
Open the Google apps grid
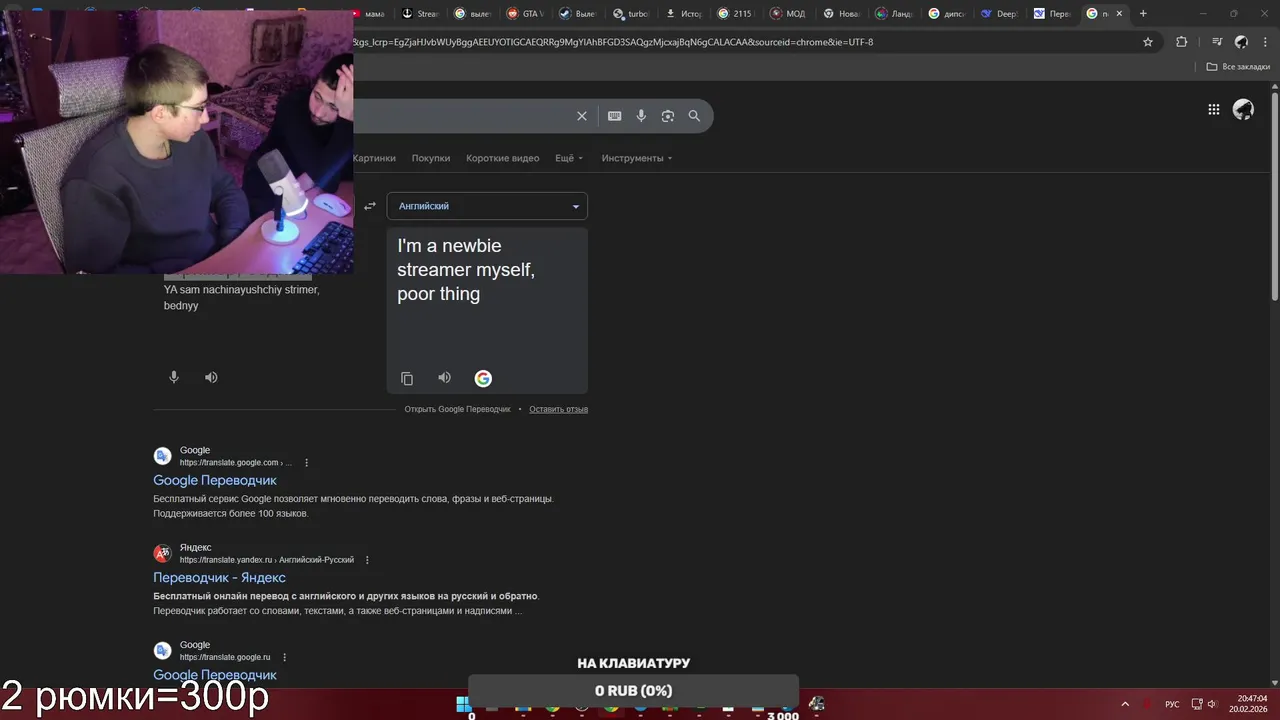click(x=1214, y=110)
